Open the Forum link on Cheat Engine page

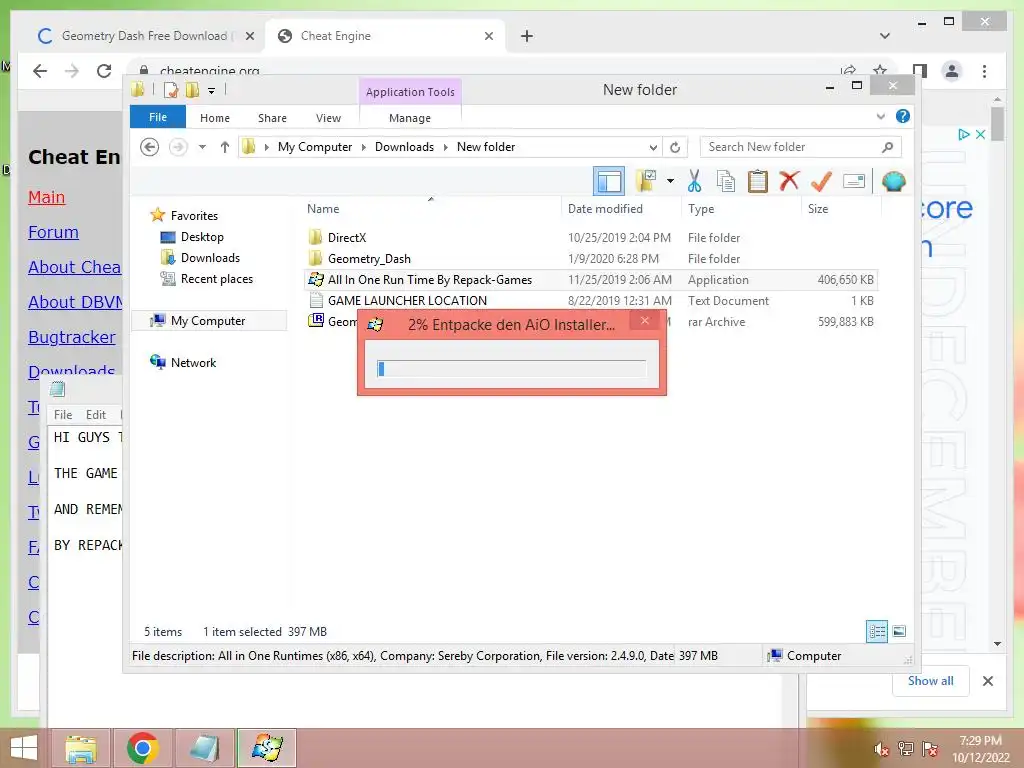(x=53, y=232)
